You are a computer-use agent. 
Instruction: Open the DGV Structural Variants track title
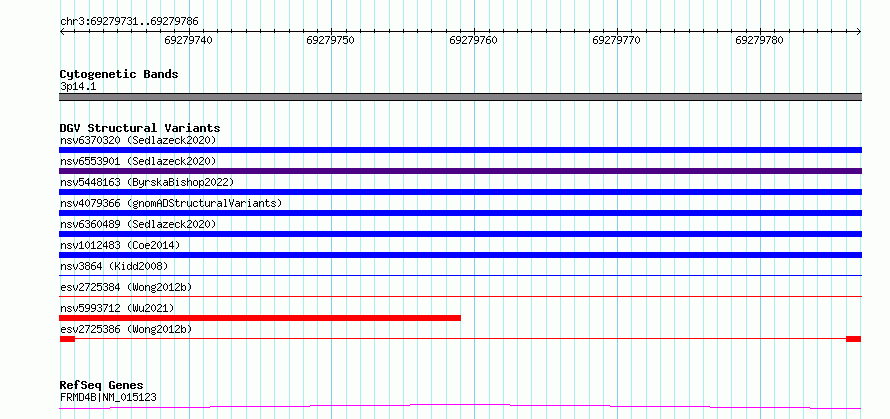click(140, 128)
